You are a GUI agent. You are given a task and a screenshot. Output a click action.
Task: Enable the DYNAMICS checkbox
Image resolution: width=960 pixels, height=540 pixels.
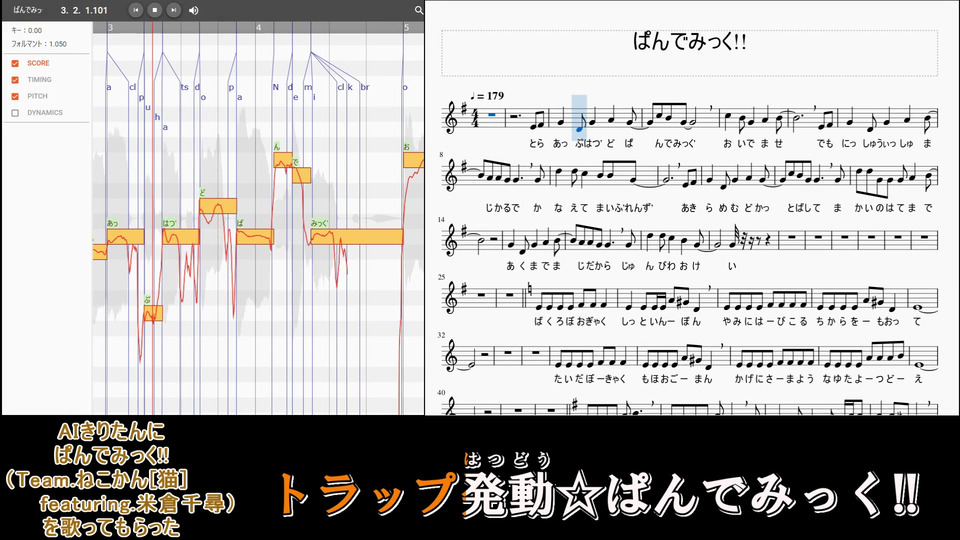15,113
